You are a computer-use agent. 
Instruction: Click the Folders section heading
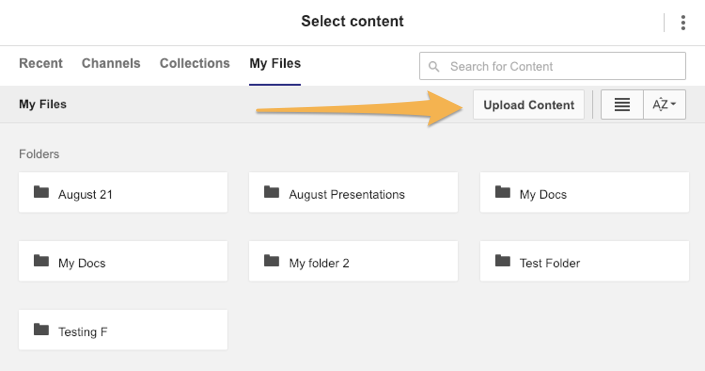tap(39, 154)
